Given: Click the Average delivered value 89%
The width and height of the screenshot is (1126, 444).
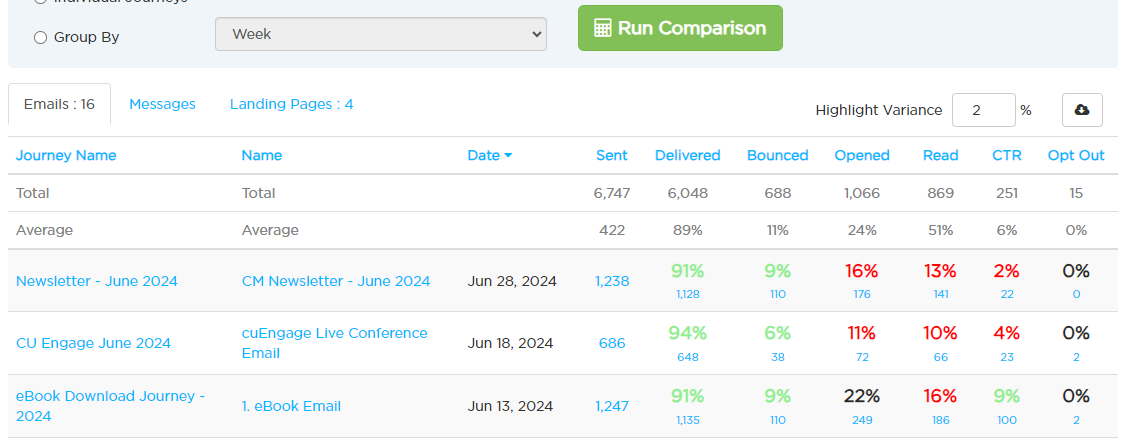Looking at the screenshot, I should pyautogui.click(x=687, y=231).
